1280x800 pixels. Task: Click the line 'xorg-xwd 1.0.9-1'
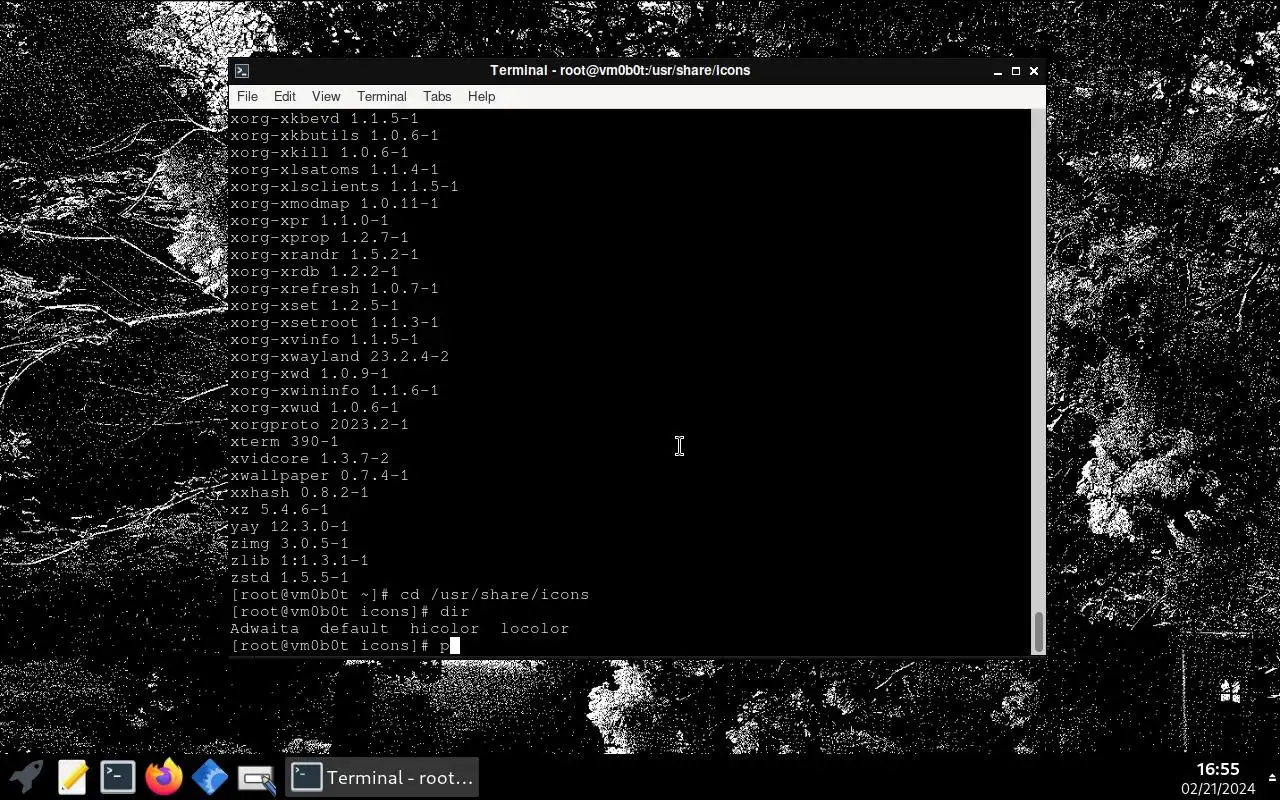[x=309, y=373]
